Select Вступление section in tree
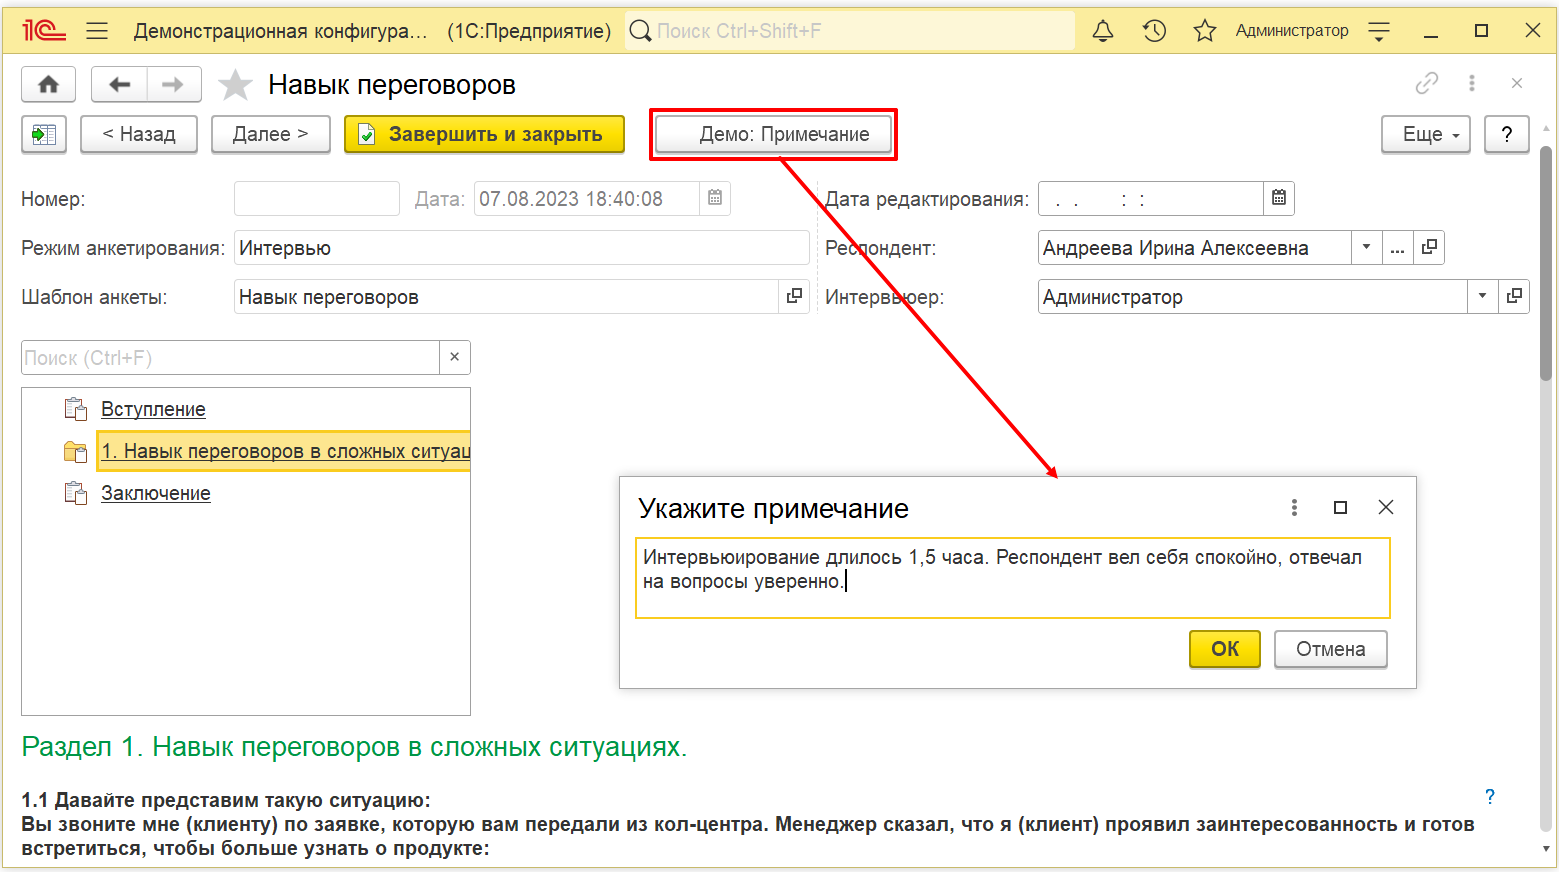 pos(153,409)
